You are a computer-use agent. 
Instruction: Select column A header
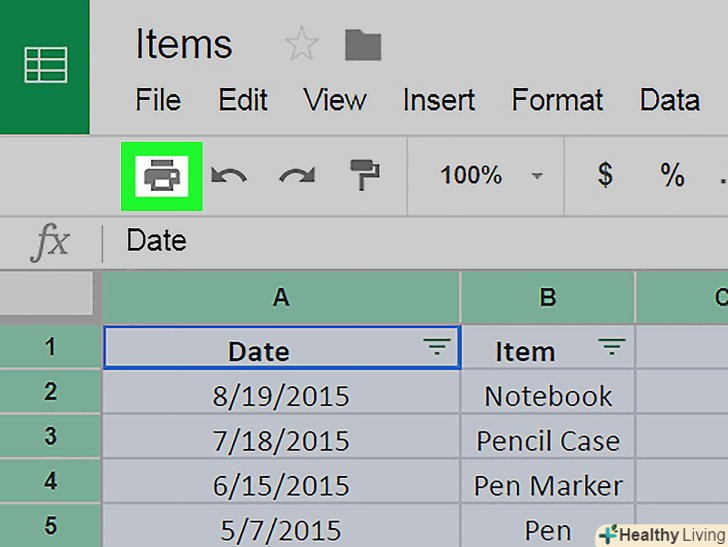281,297
